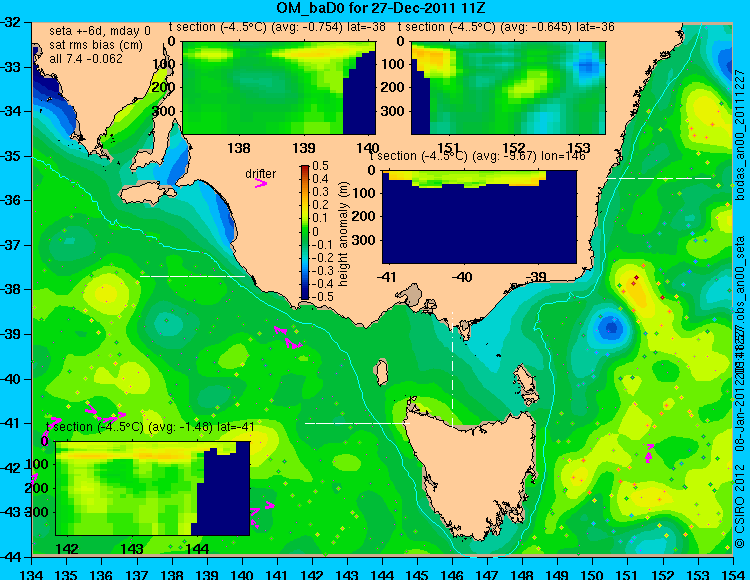Click the "t section ... lat=-38" heading

click(277, 27)
